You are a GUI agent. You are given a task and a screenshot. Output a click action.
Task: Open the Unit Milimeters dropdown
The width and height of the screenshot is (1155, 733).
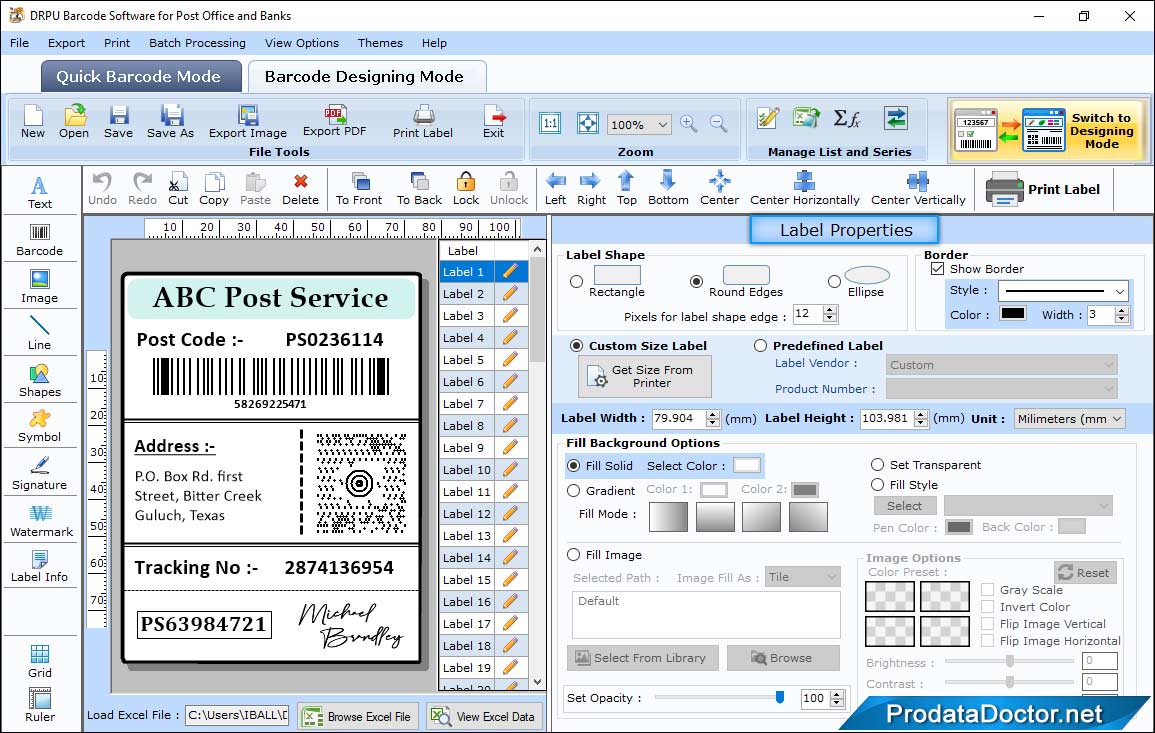click(1070, 418)
